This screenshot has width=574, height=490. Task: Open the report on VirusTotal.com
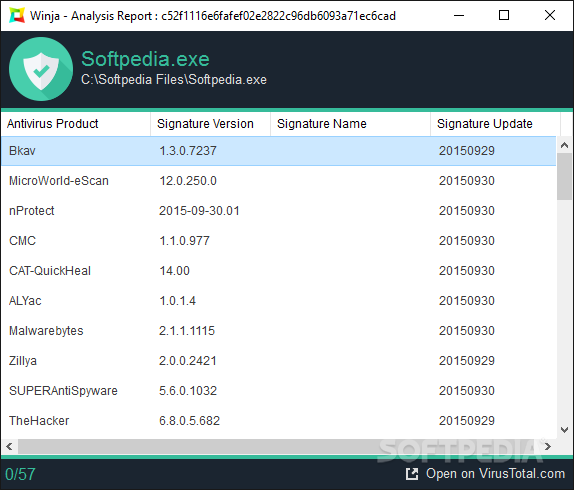pyautogui.click(x=485, y=474)
